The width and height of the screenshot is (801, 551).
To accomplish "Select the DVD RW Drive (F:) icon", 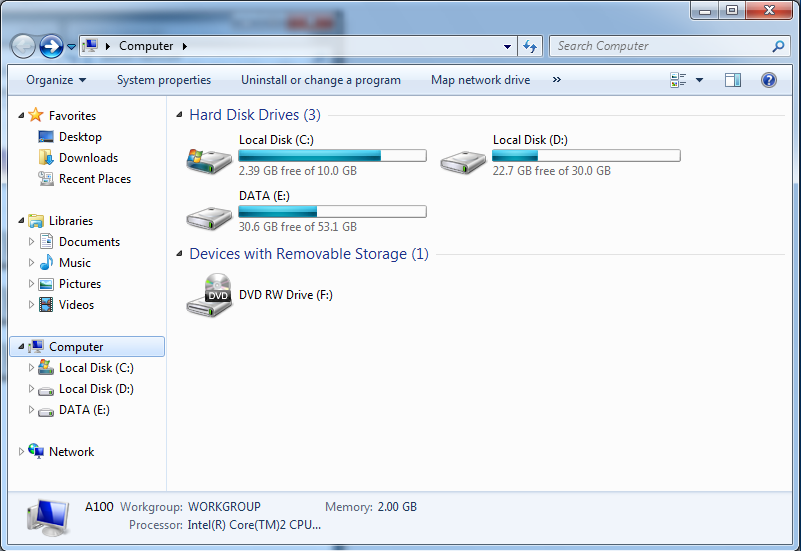I will point(209,295).
